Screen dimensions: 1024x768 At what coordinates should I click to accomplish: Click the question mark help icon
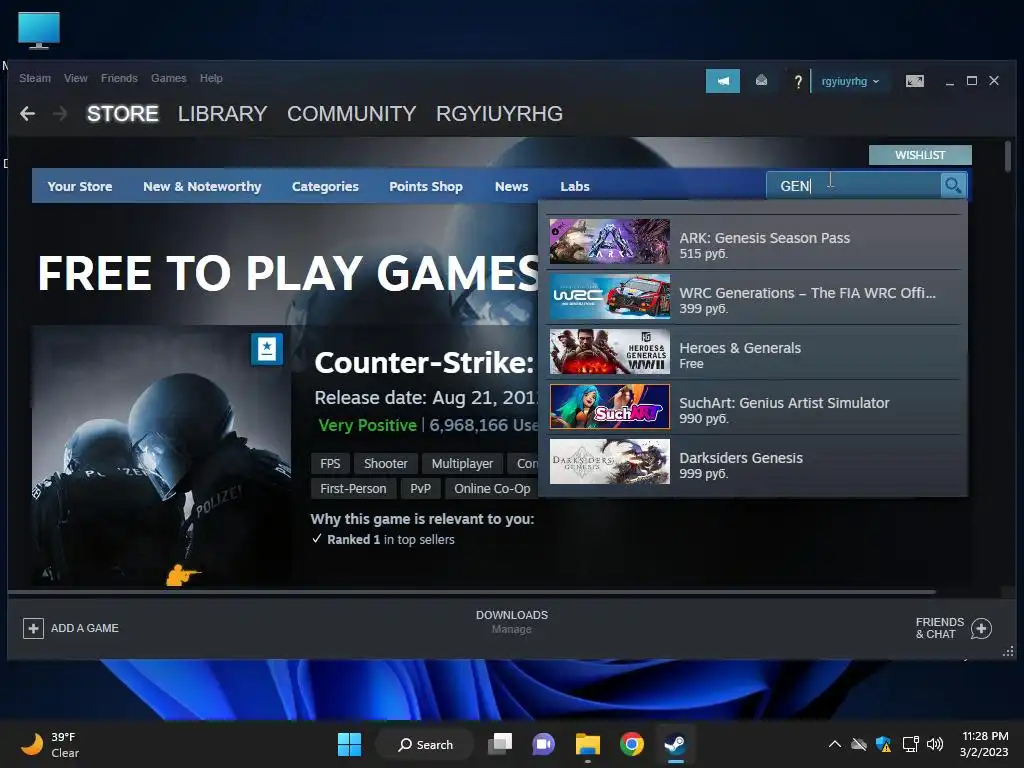(797, 82)
